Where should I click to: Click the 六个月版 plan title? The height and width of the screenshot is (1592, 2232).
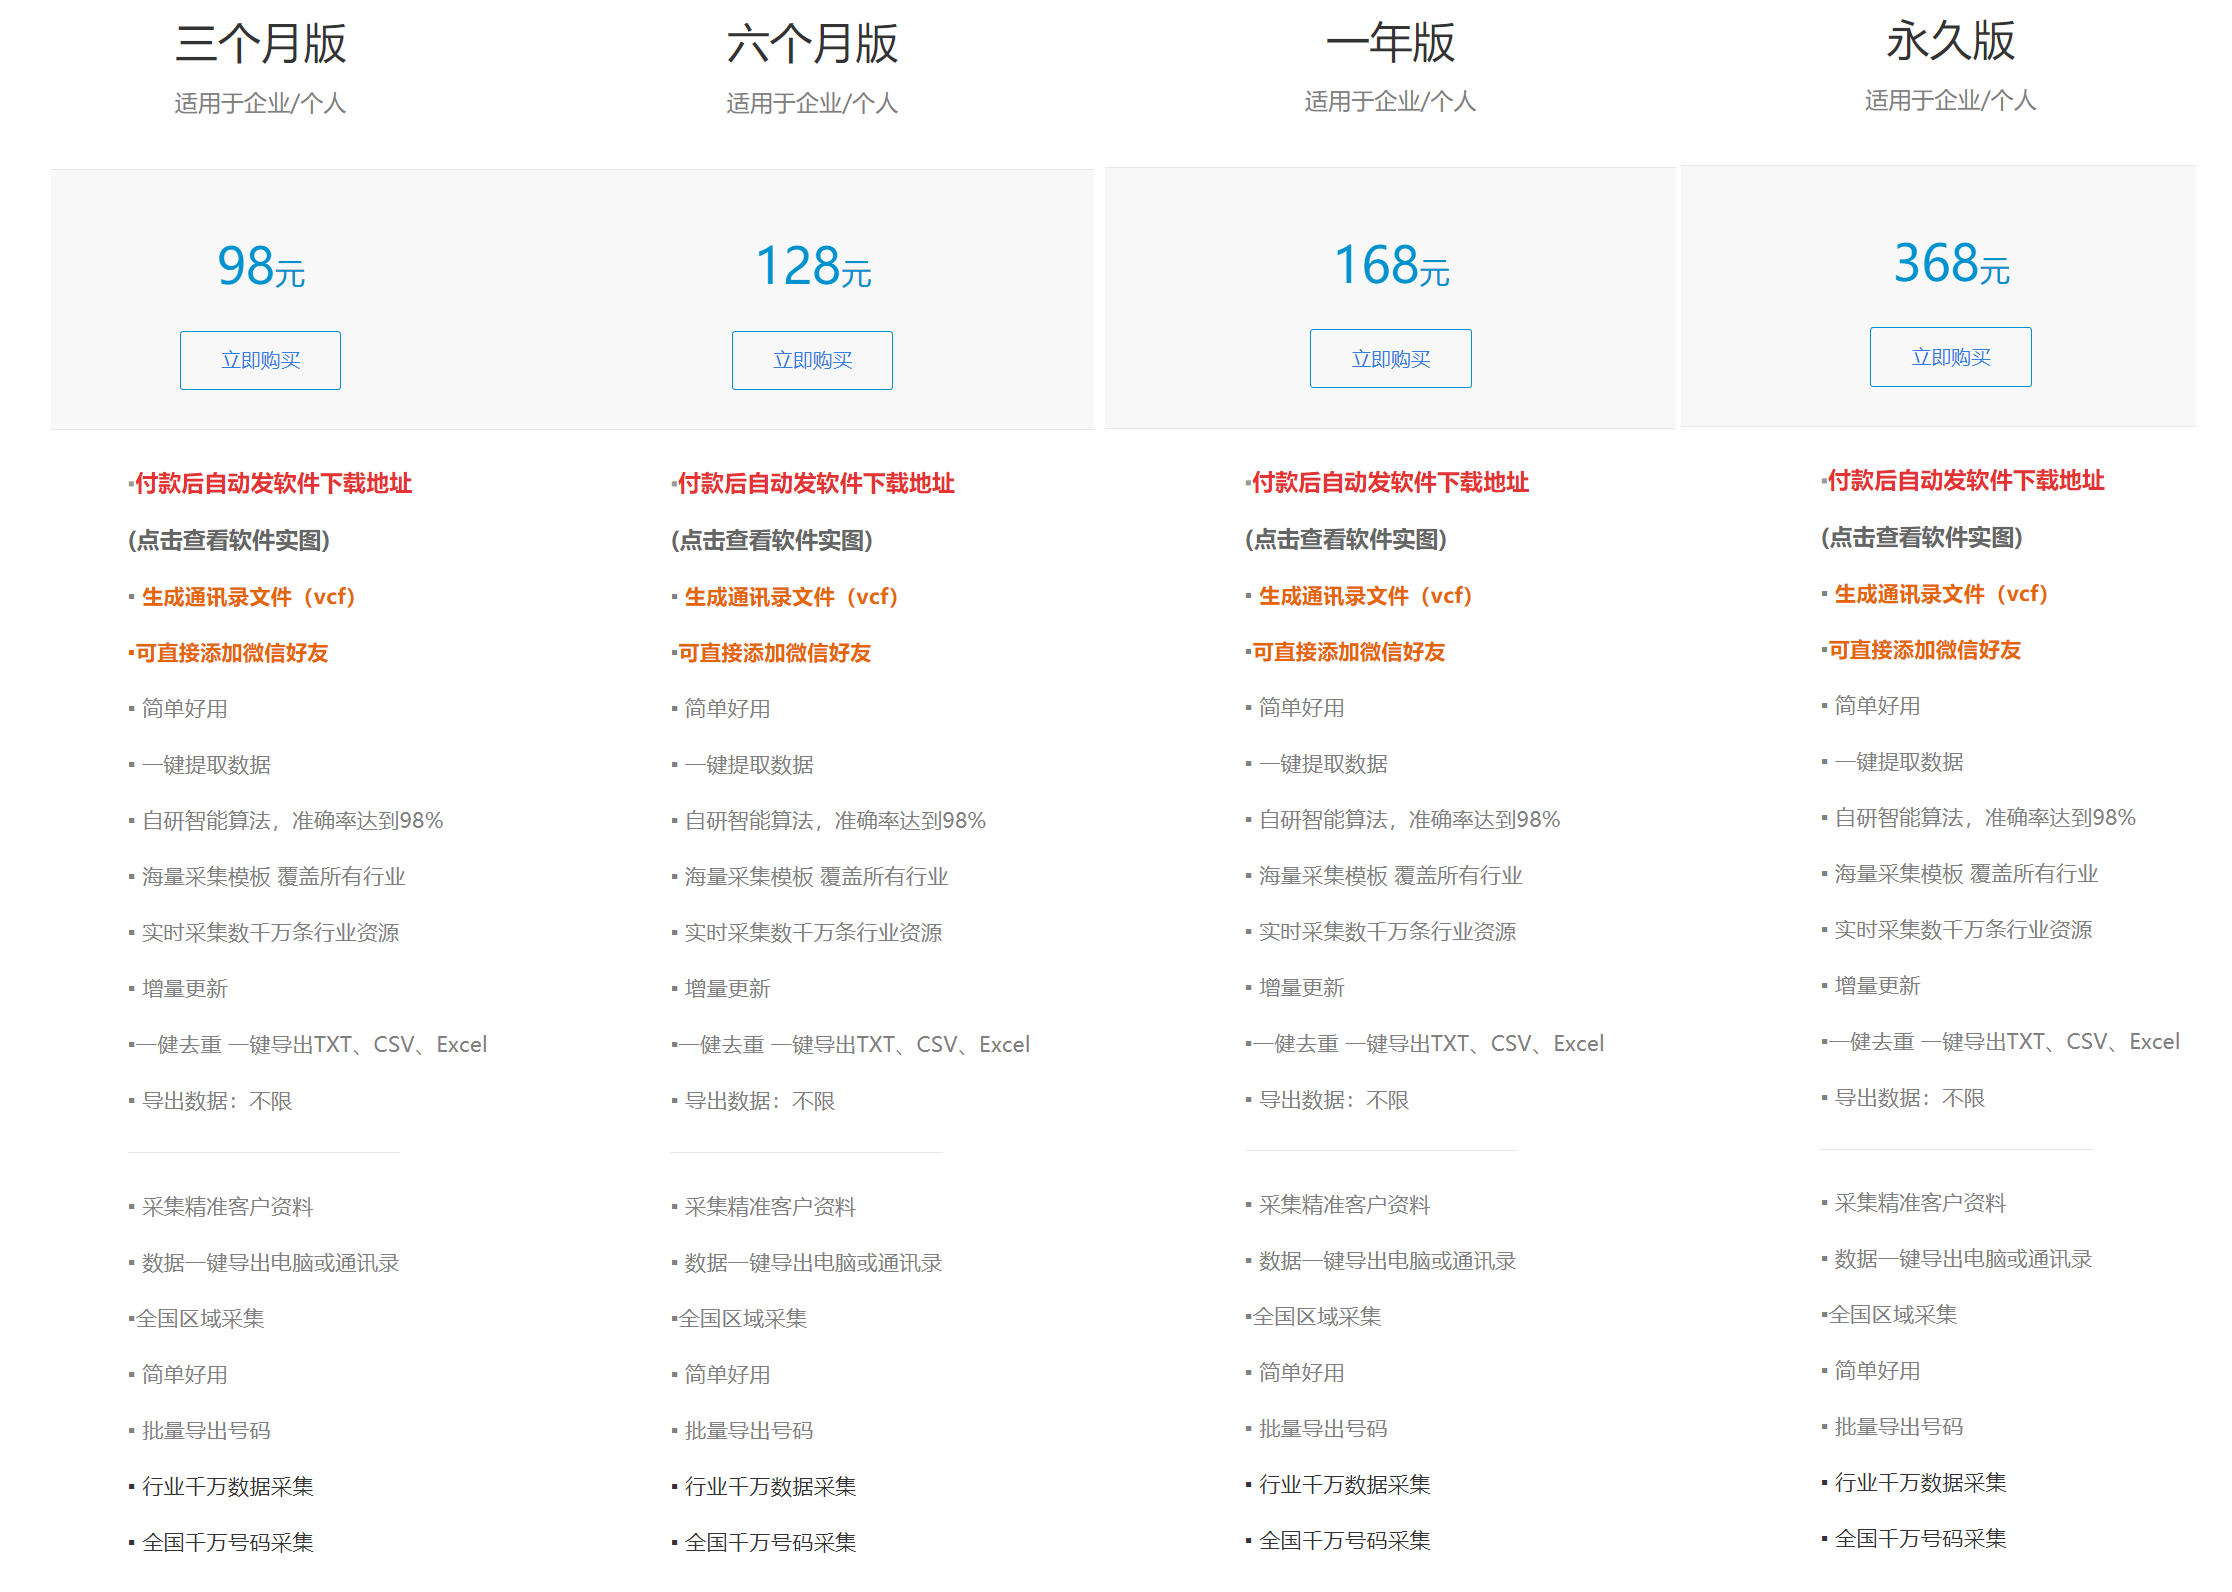812,44
